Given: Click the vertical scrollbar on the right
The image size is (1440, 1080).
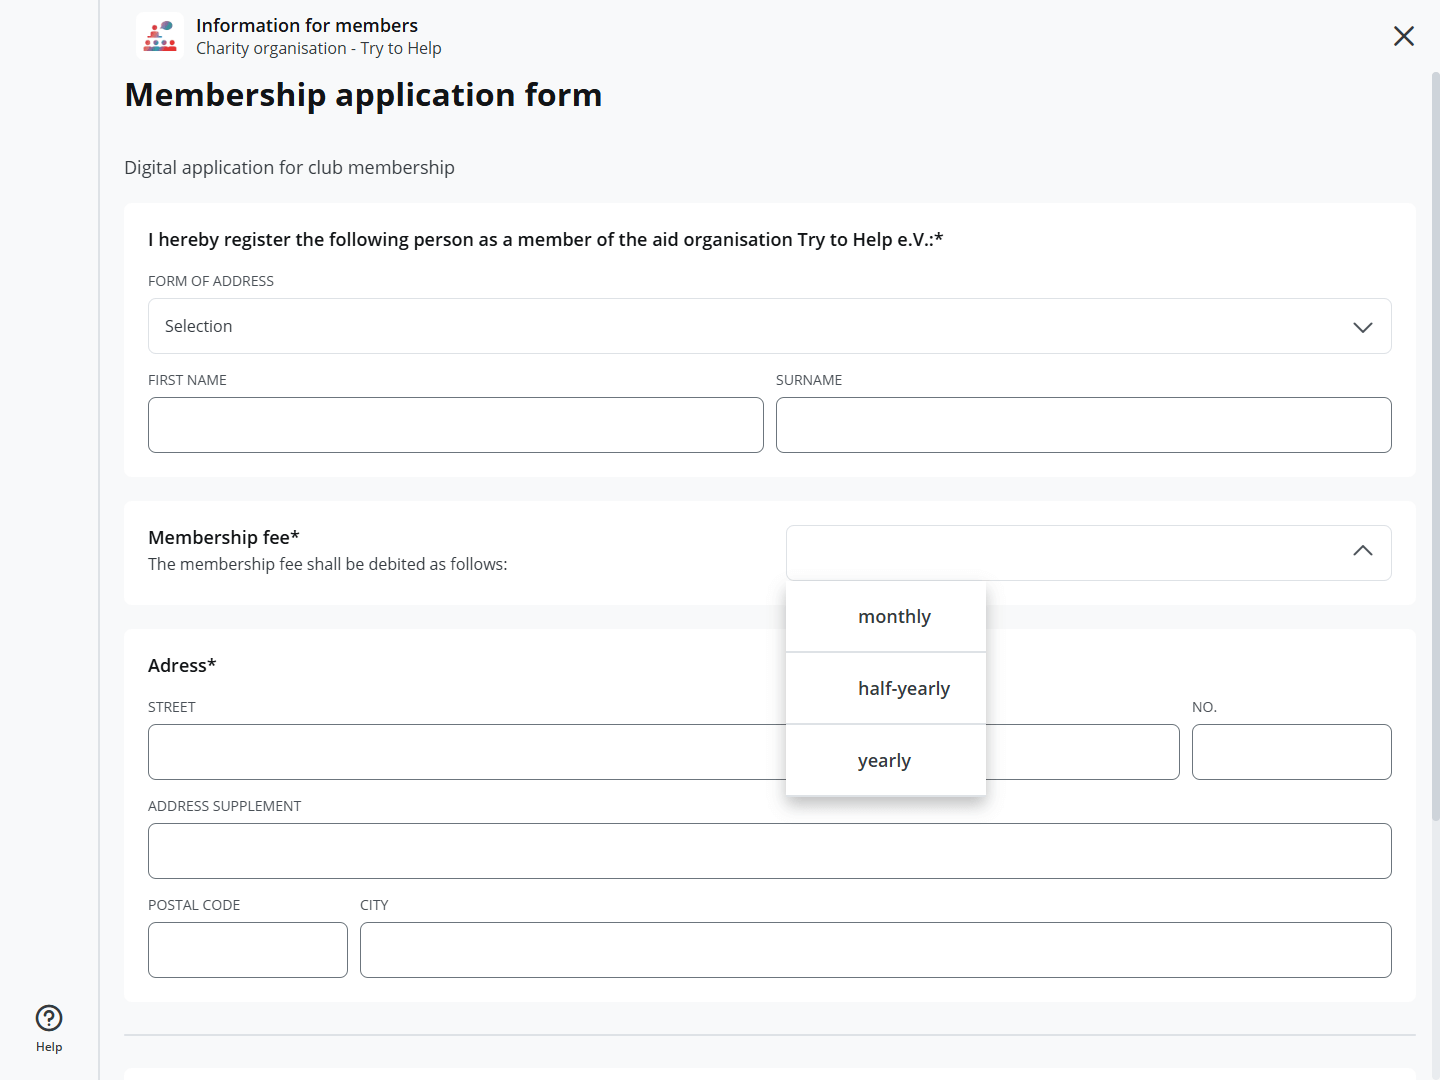Looking at the screenshot, I should pyautogui.click(x=1435, y=450).
